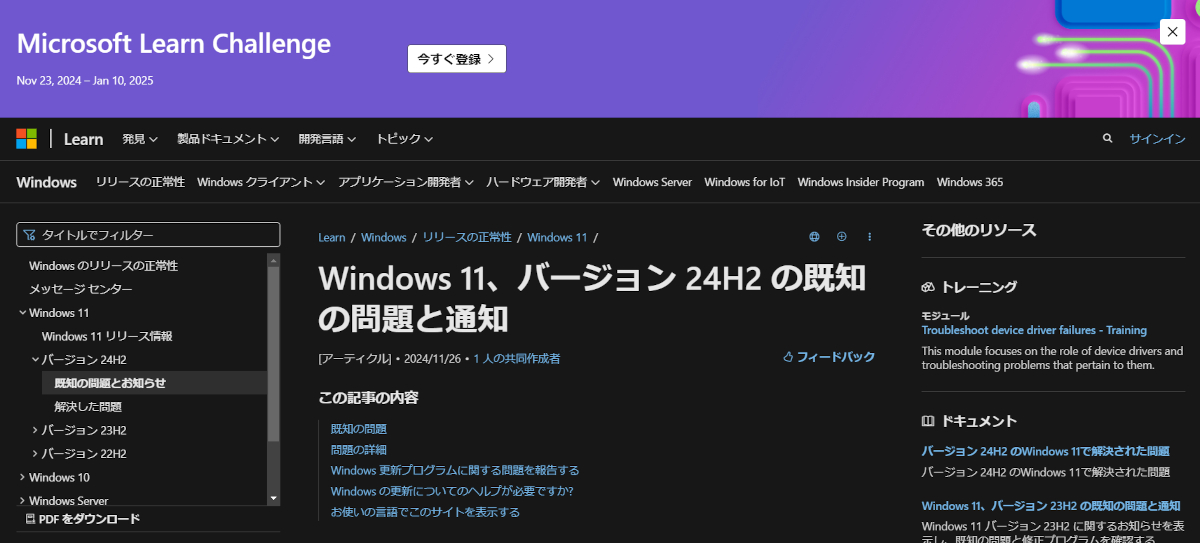Expand the Windows Server tree node

(22, 500)
